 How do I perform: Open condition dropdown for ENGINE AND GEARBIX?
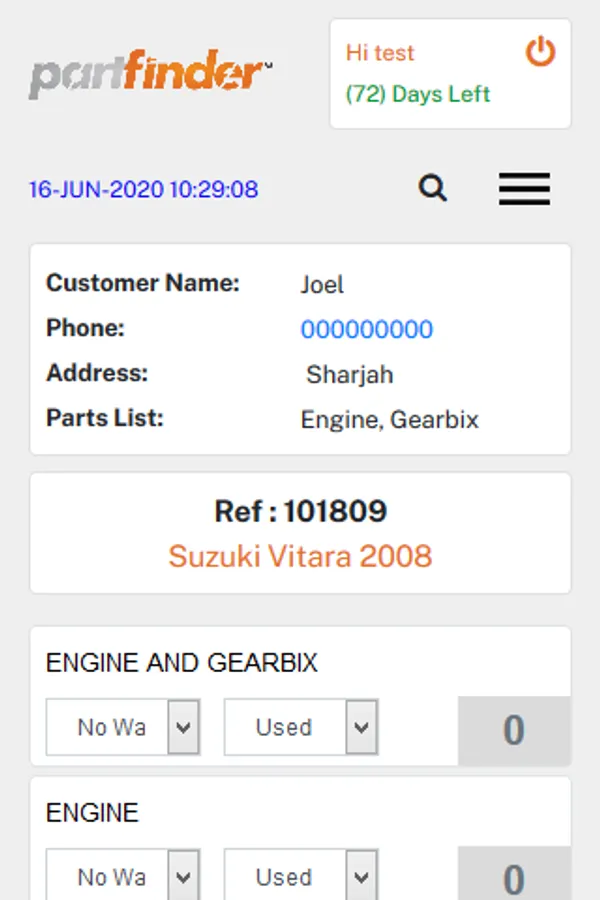pos(301,727)
